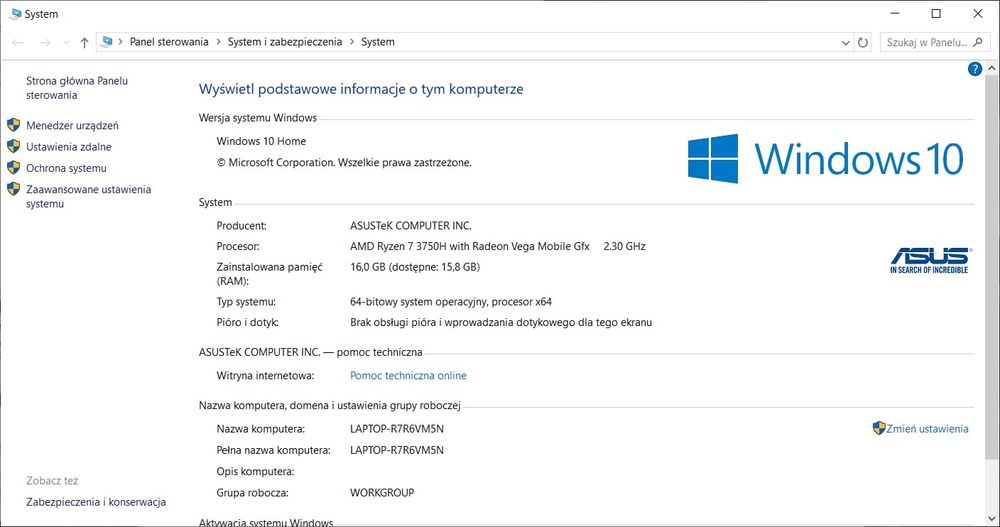Minimize the System window
Screen dimensions: 1000x527
895,13
